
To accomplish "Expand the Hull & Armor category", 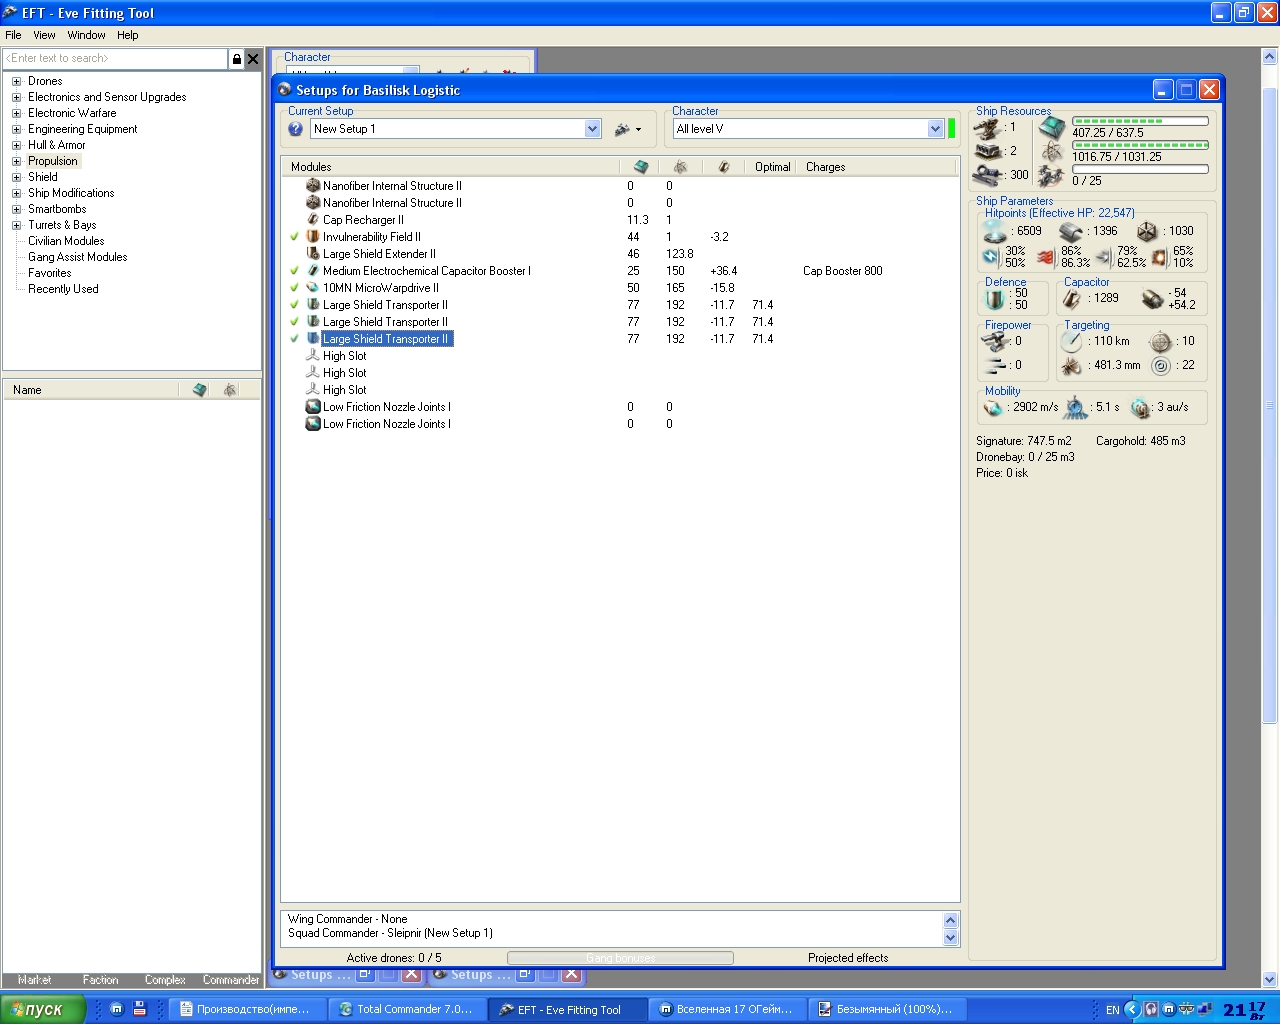I will pyautogui.click(x=16, y=145).
